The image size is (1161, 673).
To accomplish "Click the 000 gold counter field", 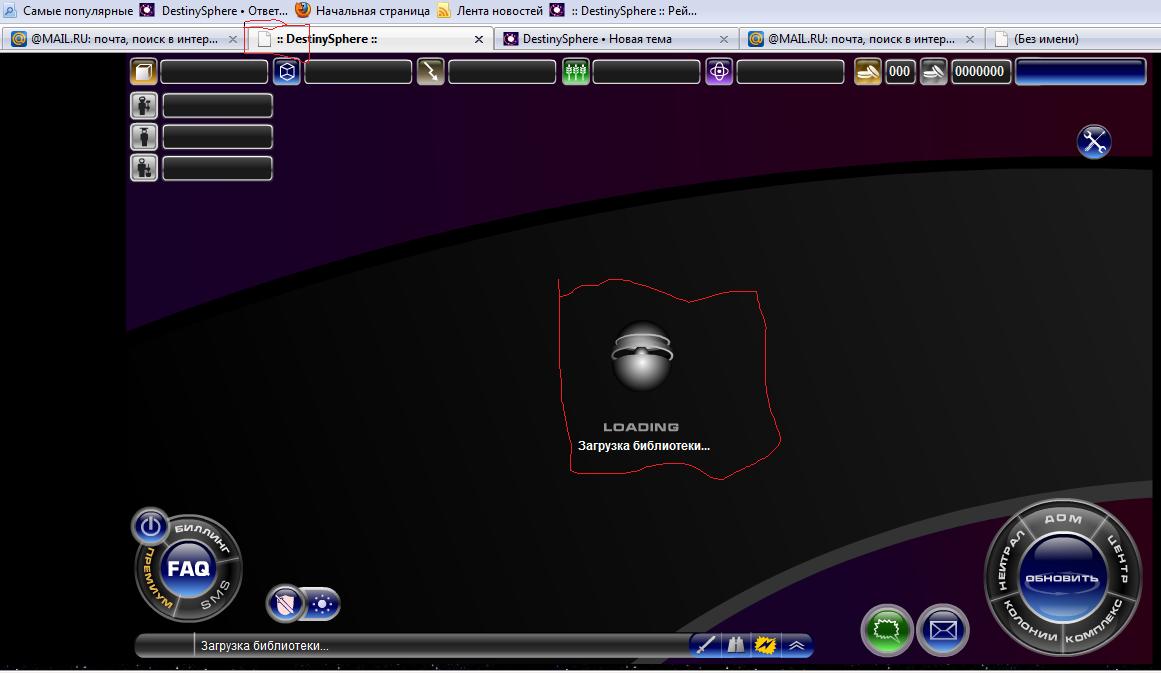I will [900, 72].
